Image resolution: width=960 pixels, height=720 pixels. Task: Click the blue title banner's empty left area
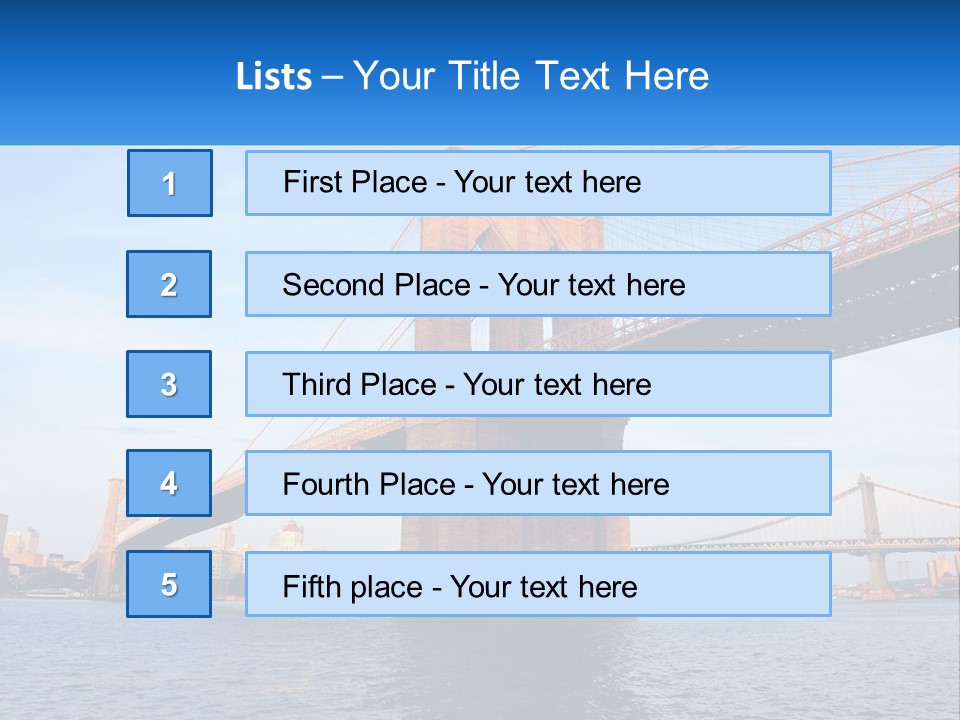100,75
